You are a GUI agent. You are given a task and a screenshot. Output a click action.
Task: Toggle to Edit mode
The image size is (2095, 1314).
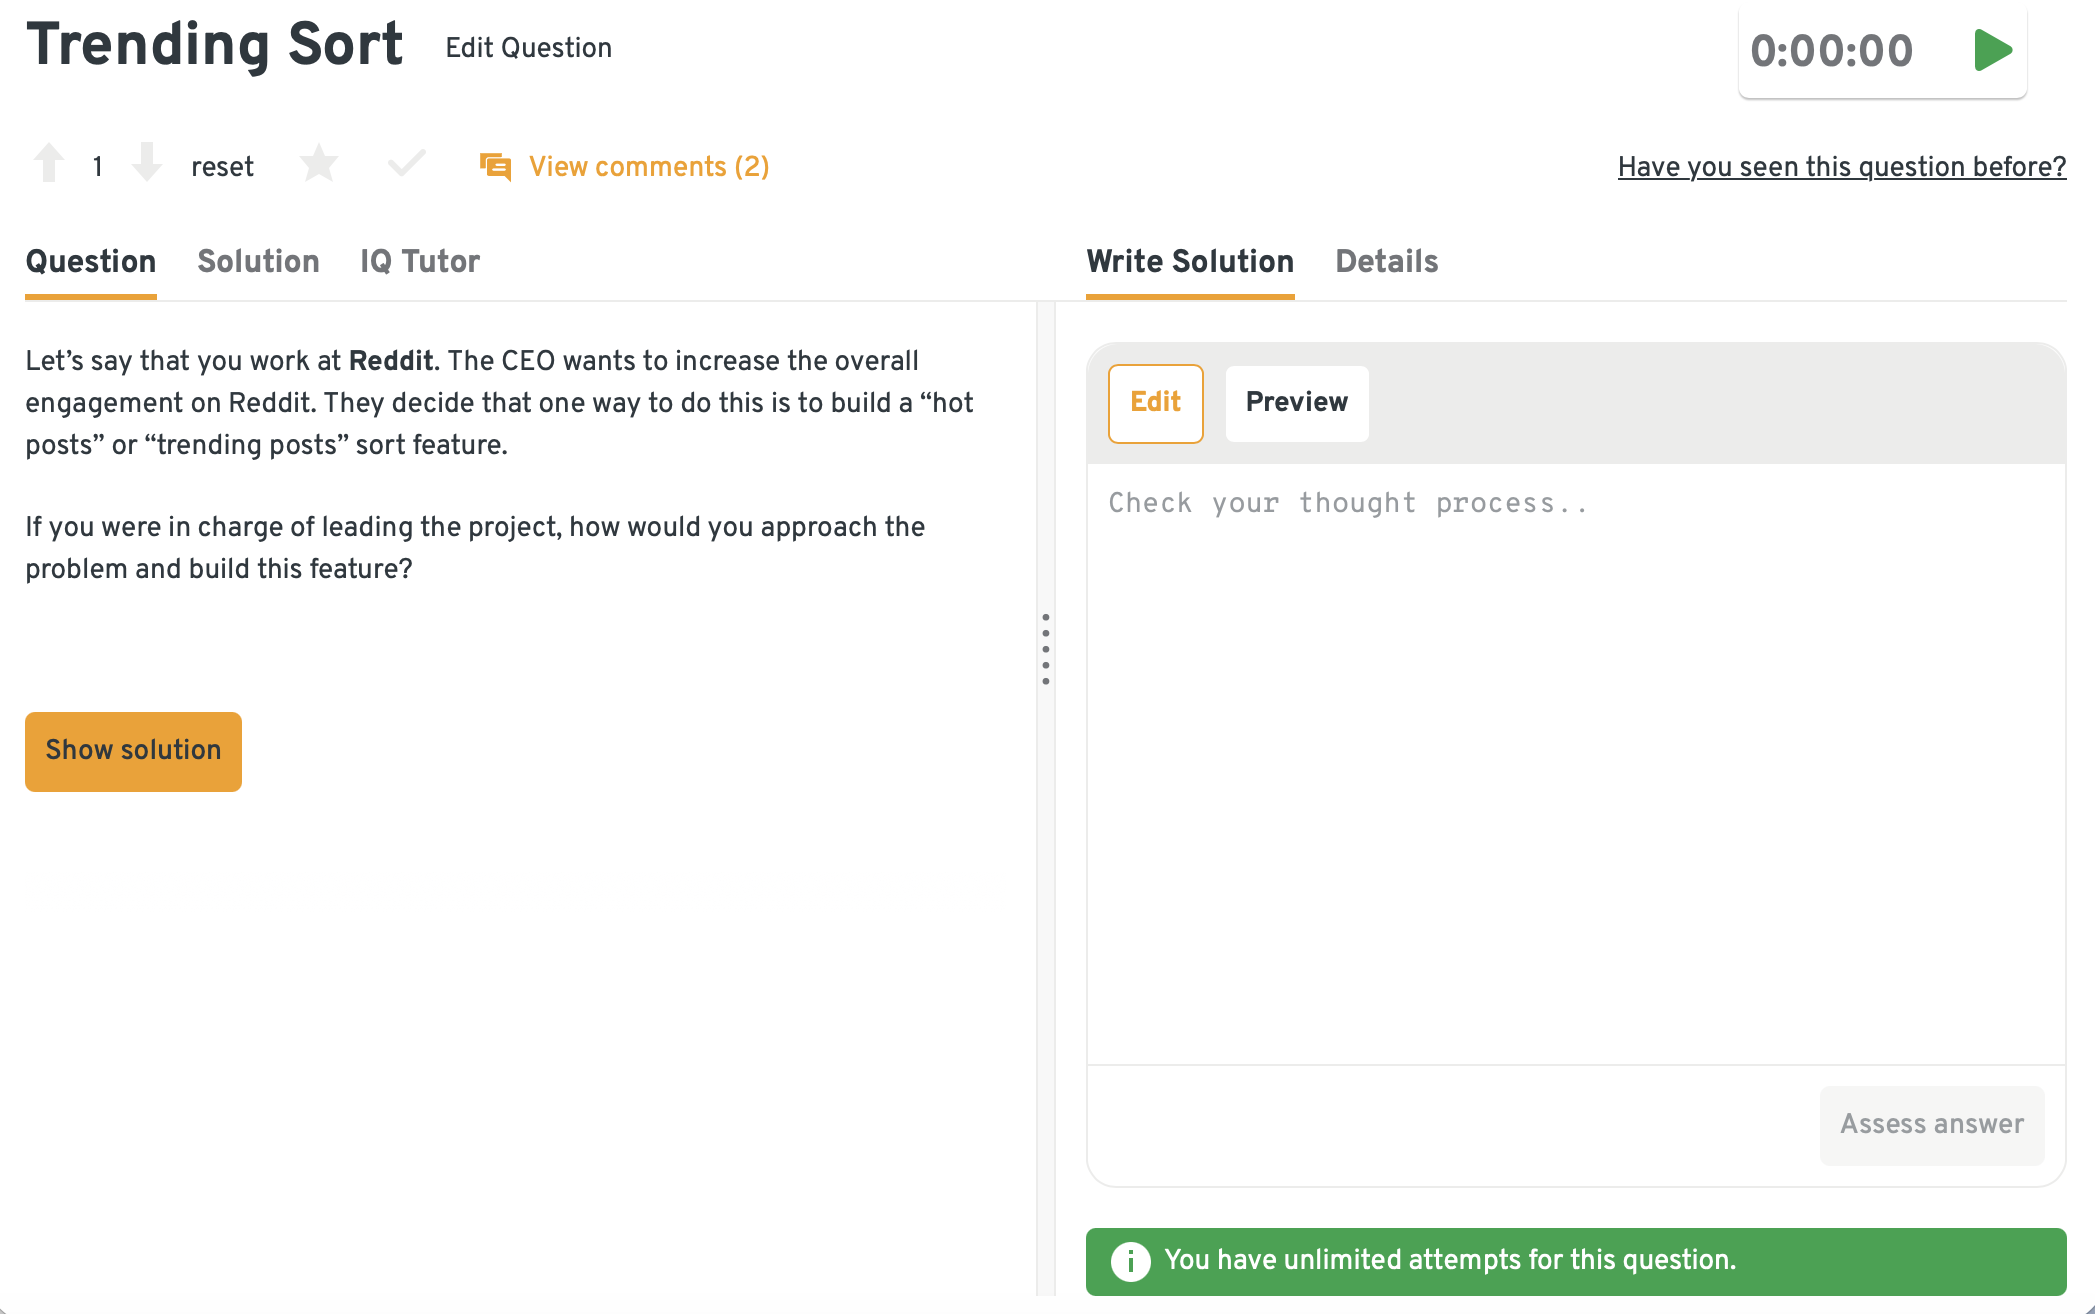point(1155,402)
